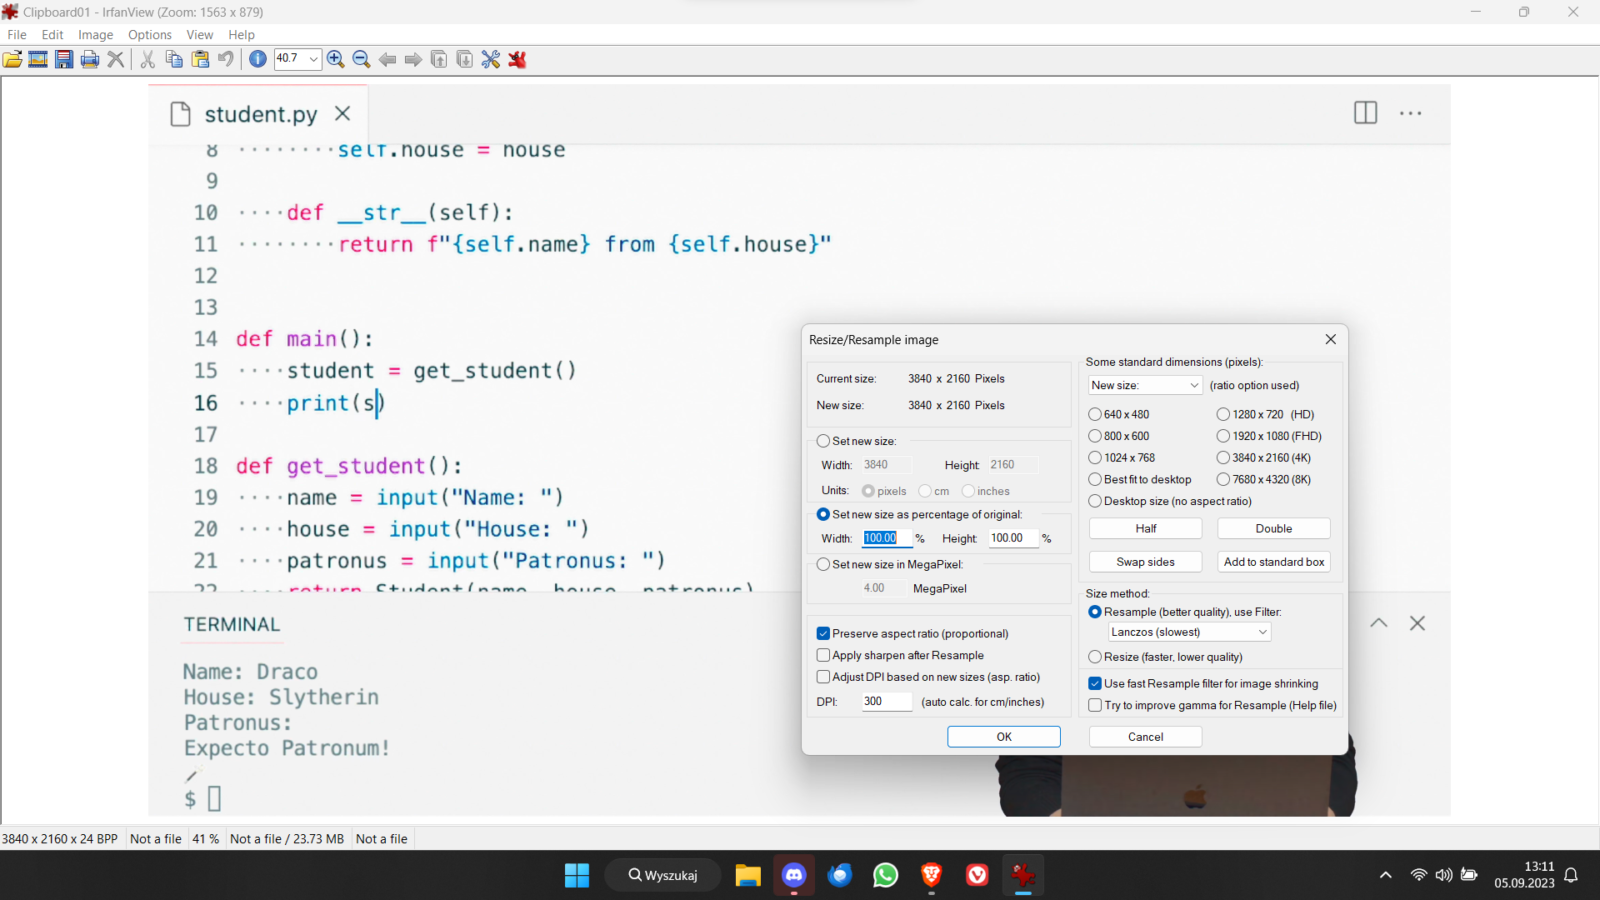Click the Save floppy disk icon
The image size is (1600, 900).
(64, 60)
